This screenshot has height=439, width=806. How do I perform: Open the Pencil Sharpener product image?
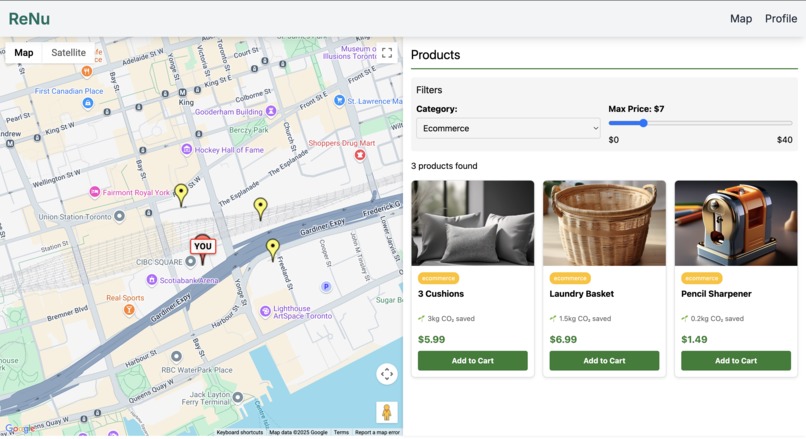tap(736, 223)
